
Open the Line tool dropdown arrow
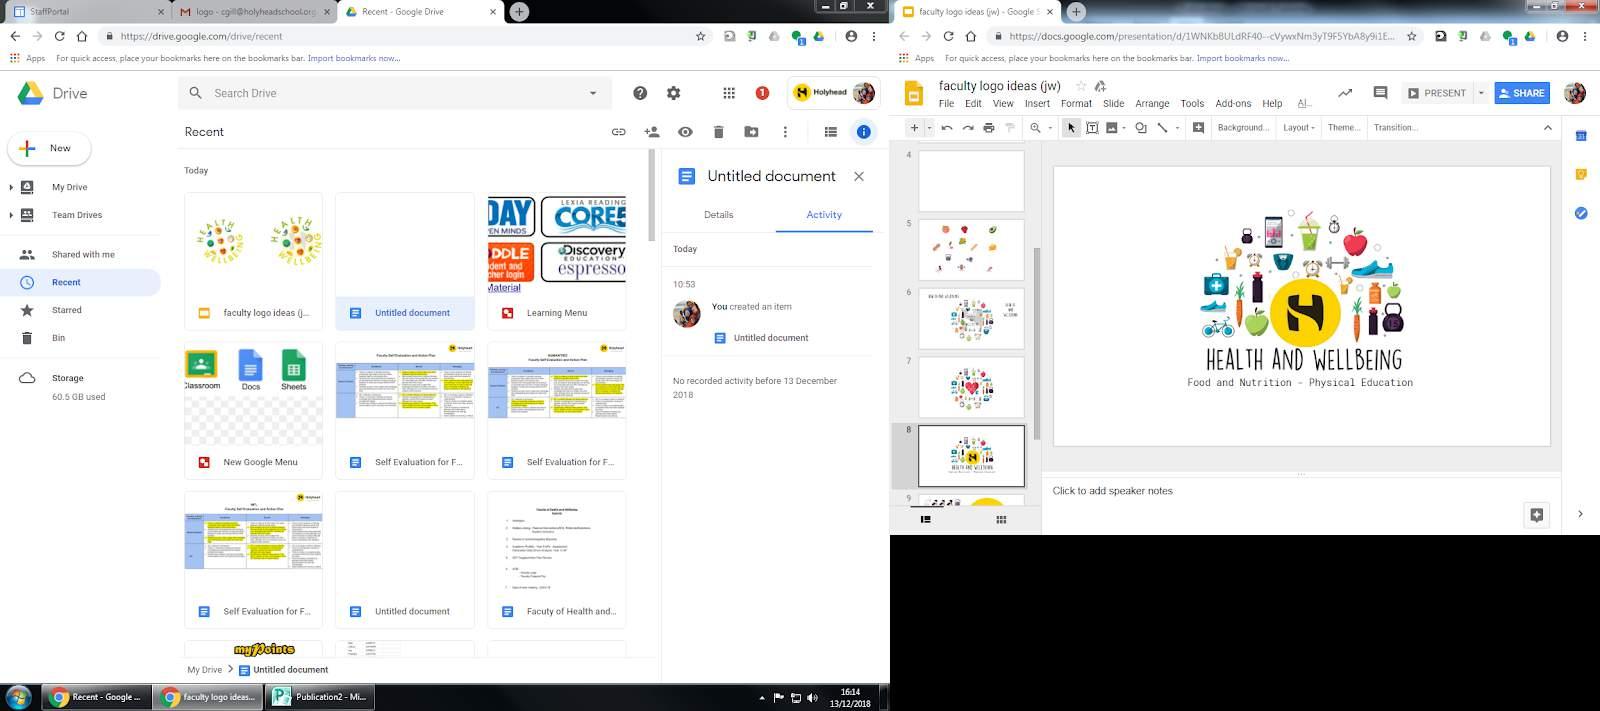pyautogui.click(x=1177, y=128)
